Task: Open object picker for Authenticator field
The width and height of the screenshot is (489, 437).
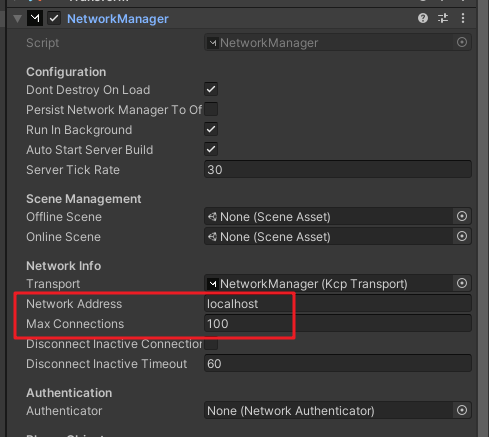Action: [462, 410]
